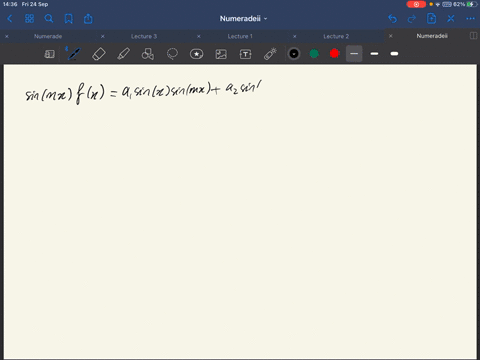Tap the battery status indicator
The image size is (480, 360).
472,4
